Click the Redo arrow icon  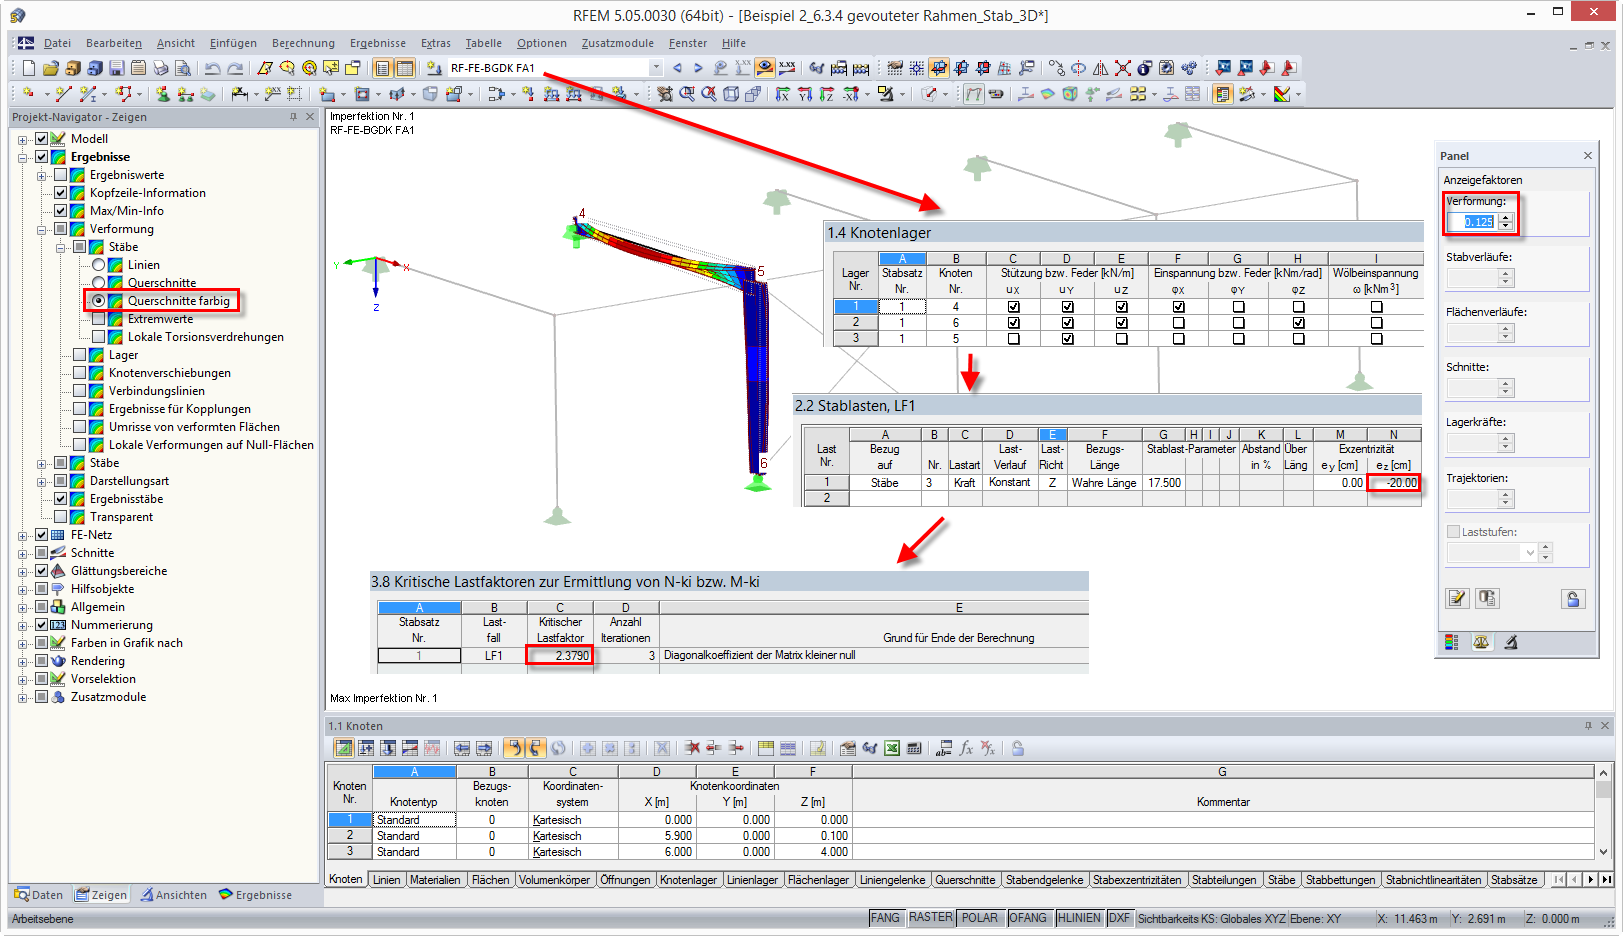click(235, 68)
